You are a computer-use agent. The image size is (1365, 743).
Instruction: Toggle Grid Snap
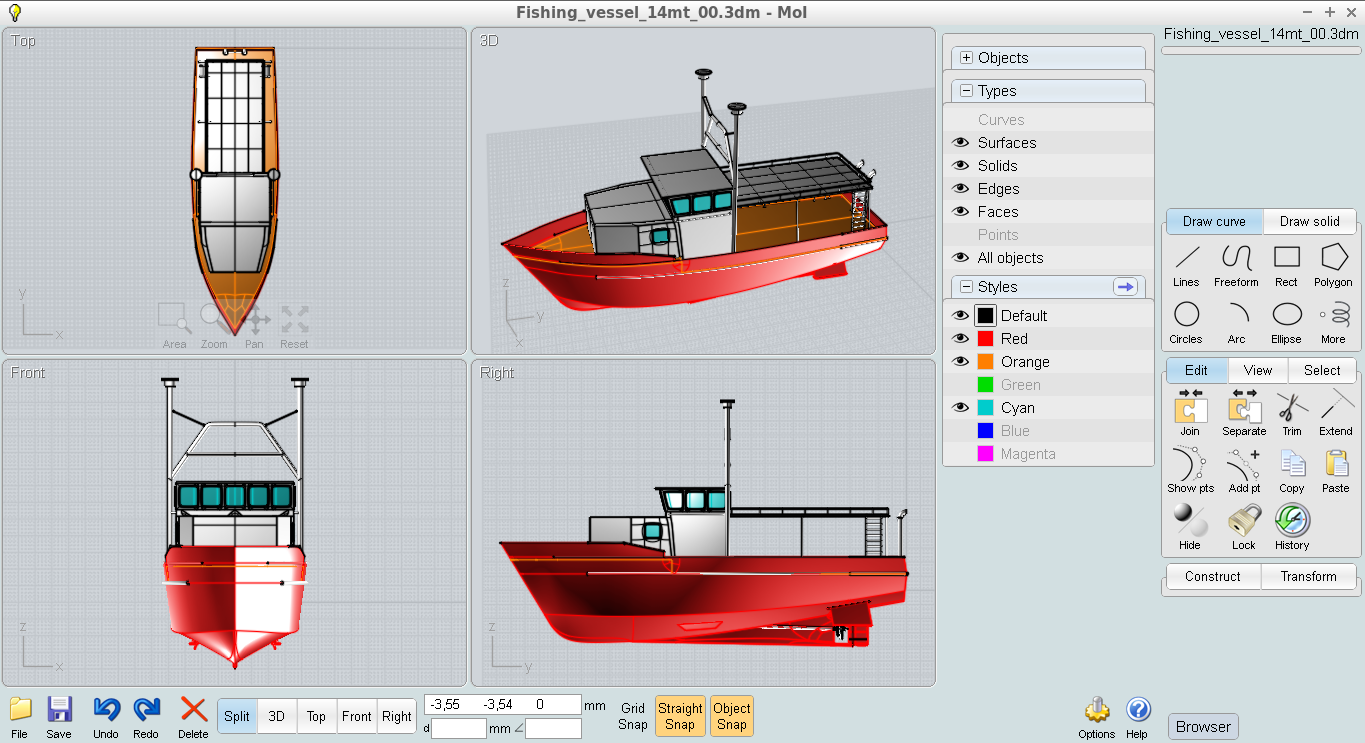[633, 716]
